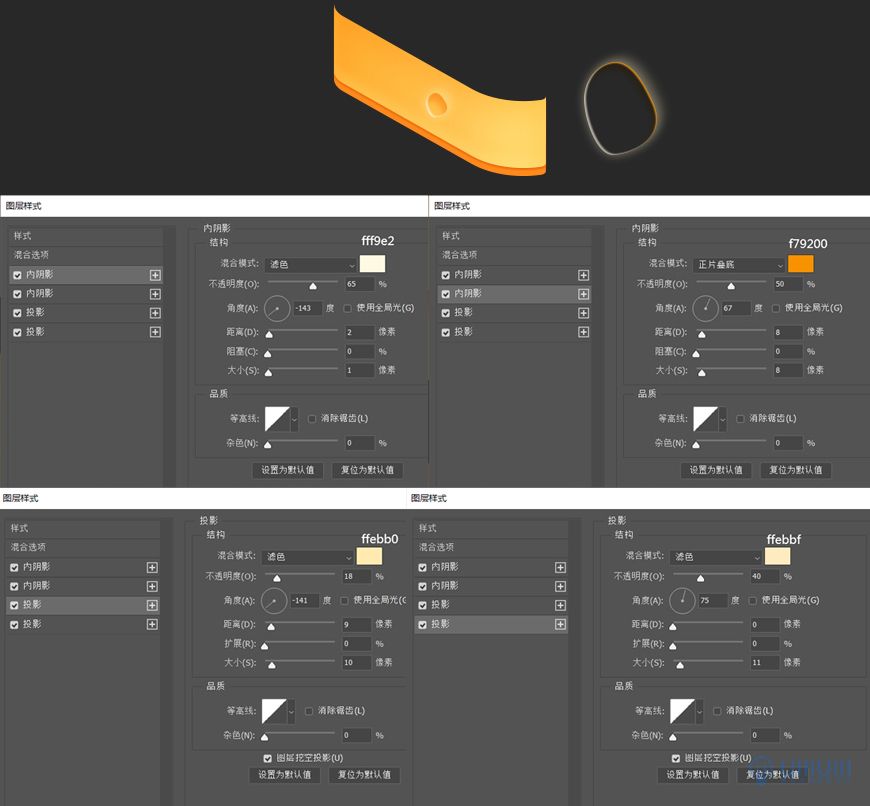This screenshot has width=870, height=806.
Task: Enable 消除锯齿 checkbox in the fff9e2 dialog
Action: 312,418
